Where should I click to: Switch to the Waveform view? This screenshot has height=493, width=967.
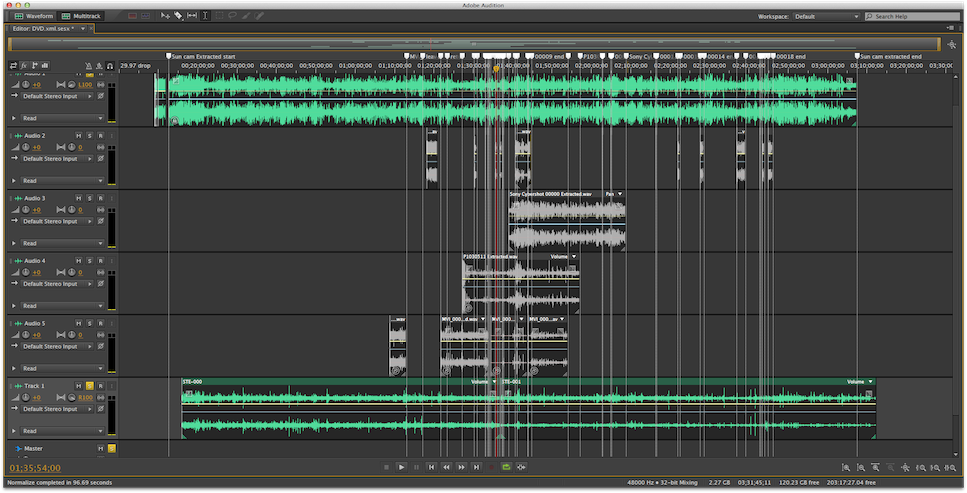pos(34,17)
